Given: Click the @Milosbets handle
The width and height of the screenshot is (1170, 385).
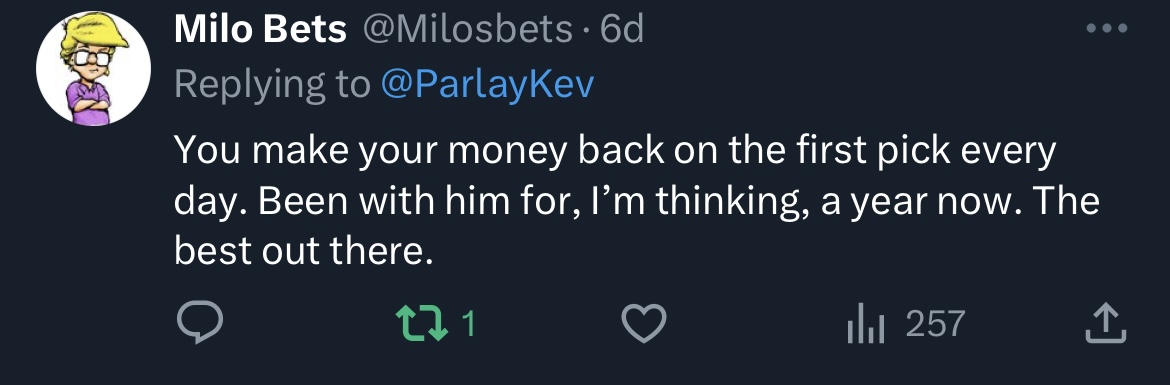Looking at the screenshot, I should [x=468, y=30].
